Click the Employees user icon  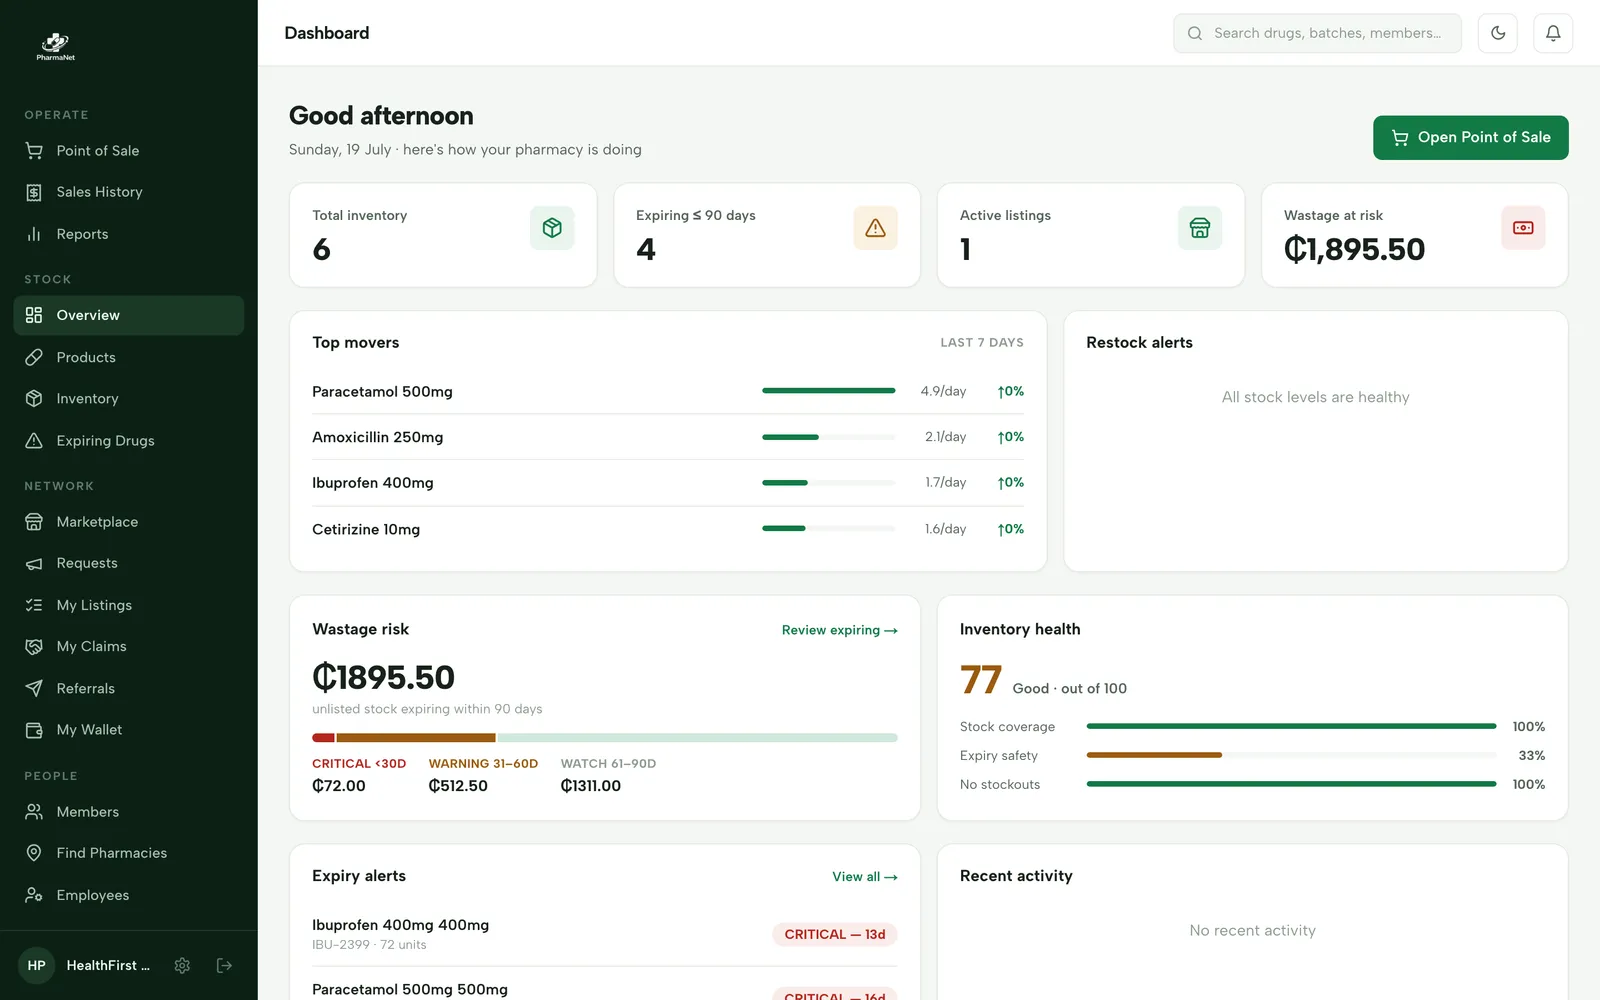pos(34,895)
